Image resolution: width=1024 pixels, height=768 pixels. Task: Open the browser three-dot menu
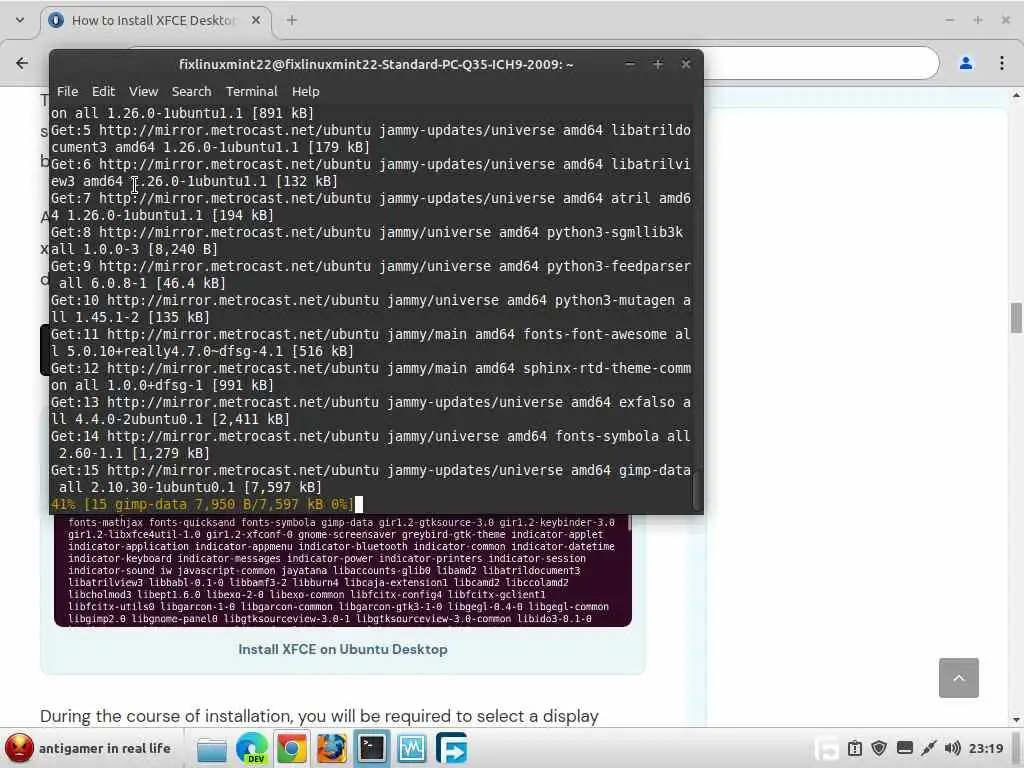(x=1002, y=63)
